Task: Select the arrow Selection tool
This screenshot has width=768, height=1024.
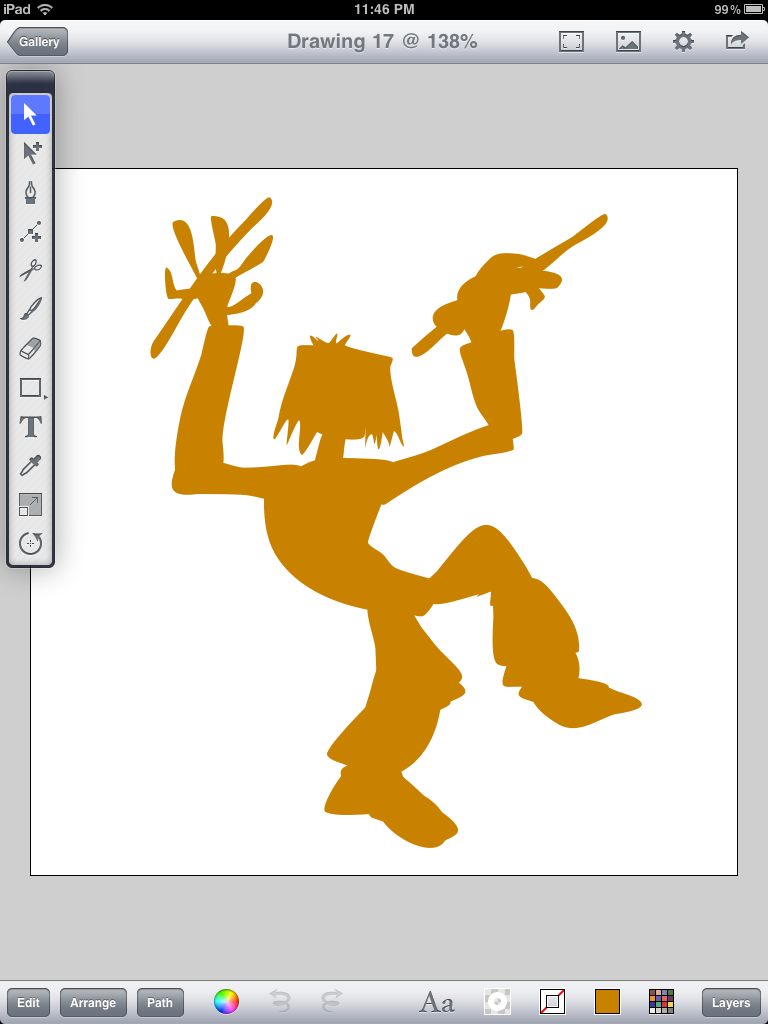Action: click(x=30, y=114)
